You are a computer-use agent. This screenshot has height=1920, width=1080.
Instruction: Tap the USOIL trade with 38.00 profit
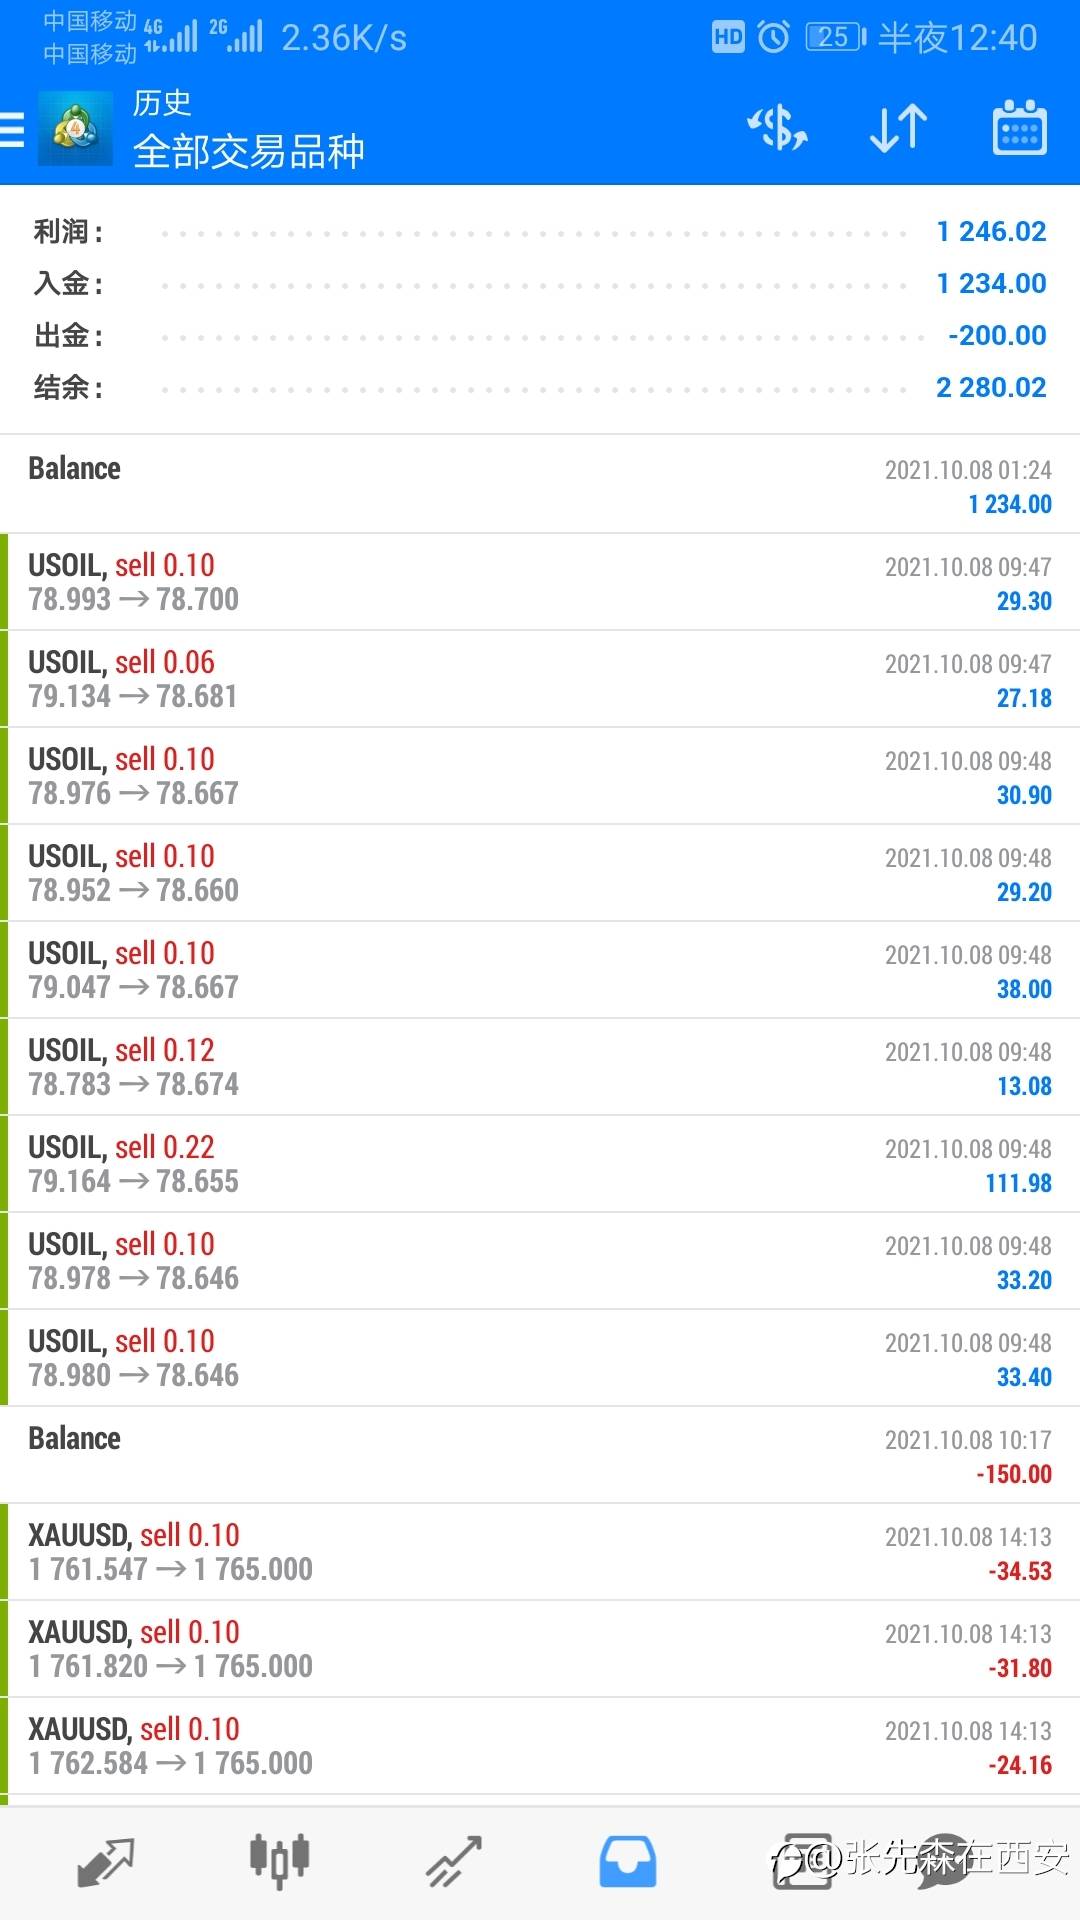pos(540,970)
